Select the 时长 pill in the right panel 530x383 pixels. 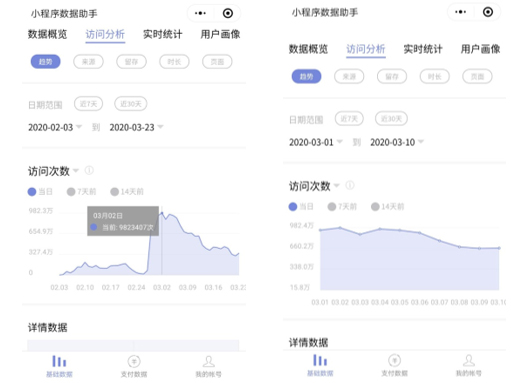pos(435,76)
